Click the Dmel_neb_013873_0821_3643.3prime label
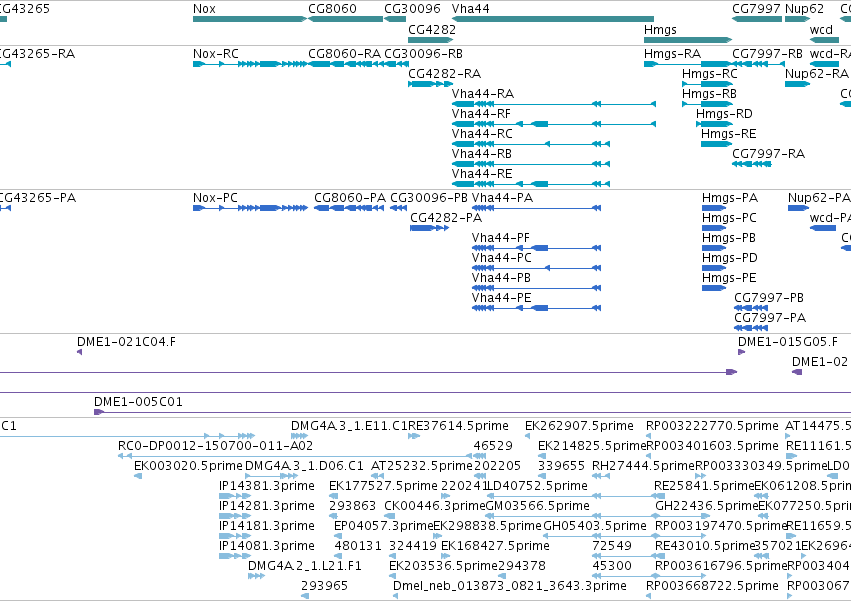851x601 pixels. (x=510, y=586)
